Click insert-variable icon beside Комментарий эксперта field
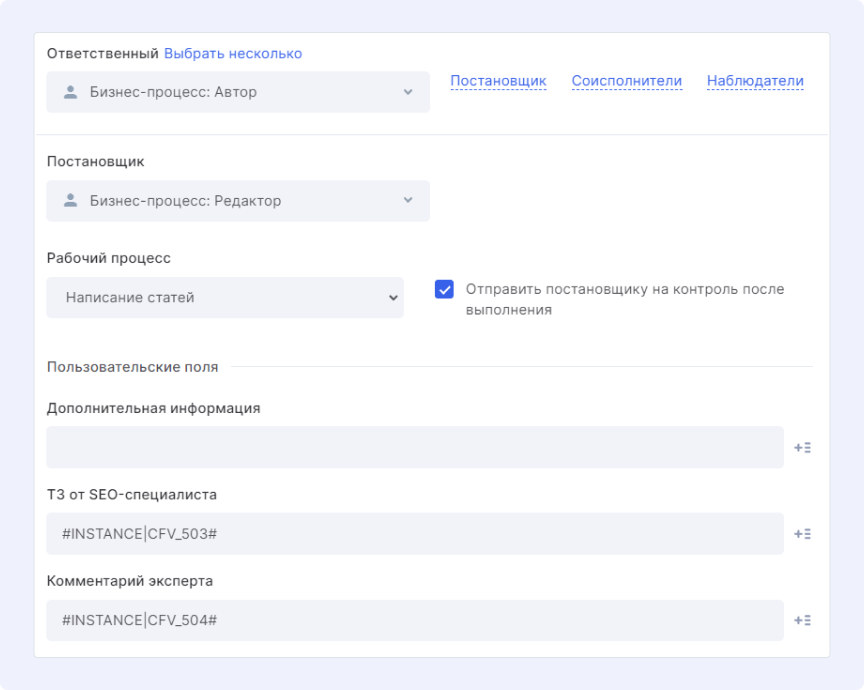 point(802,621)
